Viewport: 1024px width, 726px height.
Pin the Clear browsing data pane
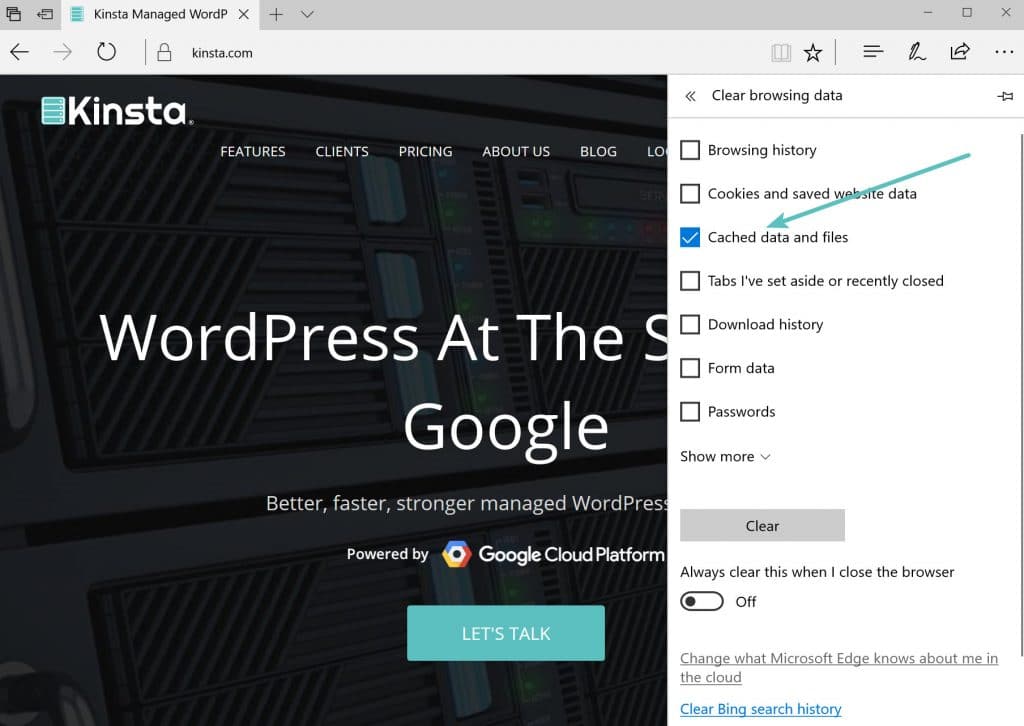(1005, 96)
